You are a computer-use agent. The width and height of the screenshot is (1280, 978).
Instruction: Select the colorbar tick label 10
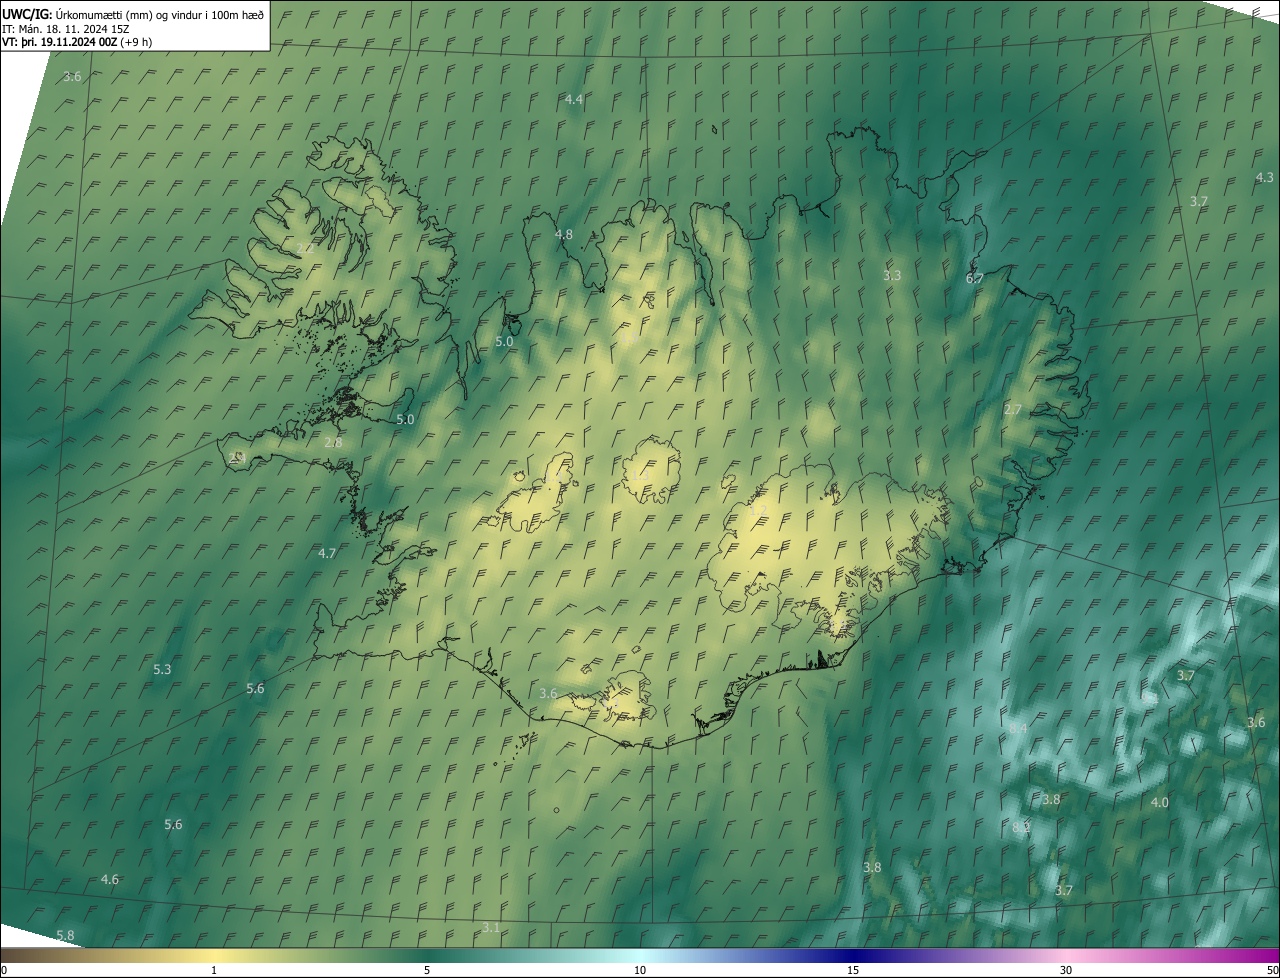point(640,970)
